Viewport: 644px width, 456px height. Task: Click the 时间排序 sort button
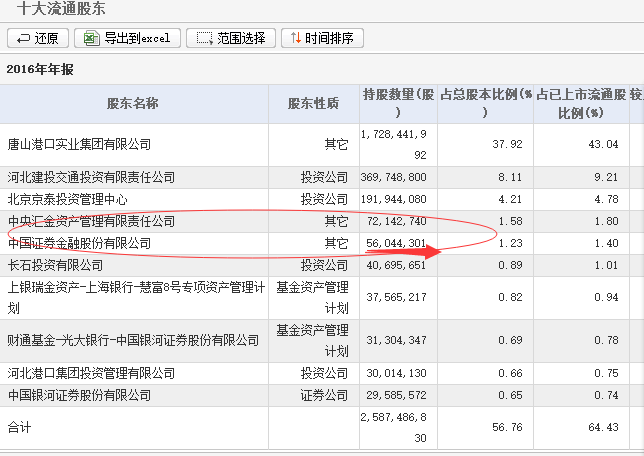tap(322, 38)
